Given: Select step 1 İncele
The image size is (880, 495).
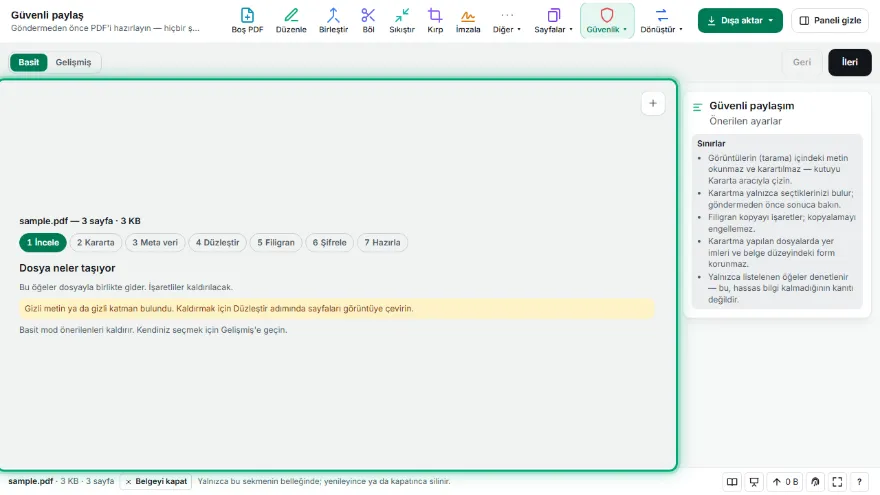Looking at the screenshot, I should pos(43,242).
